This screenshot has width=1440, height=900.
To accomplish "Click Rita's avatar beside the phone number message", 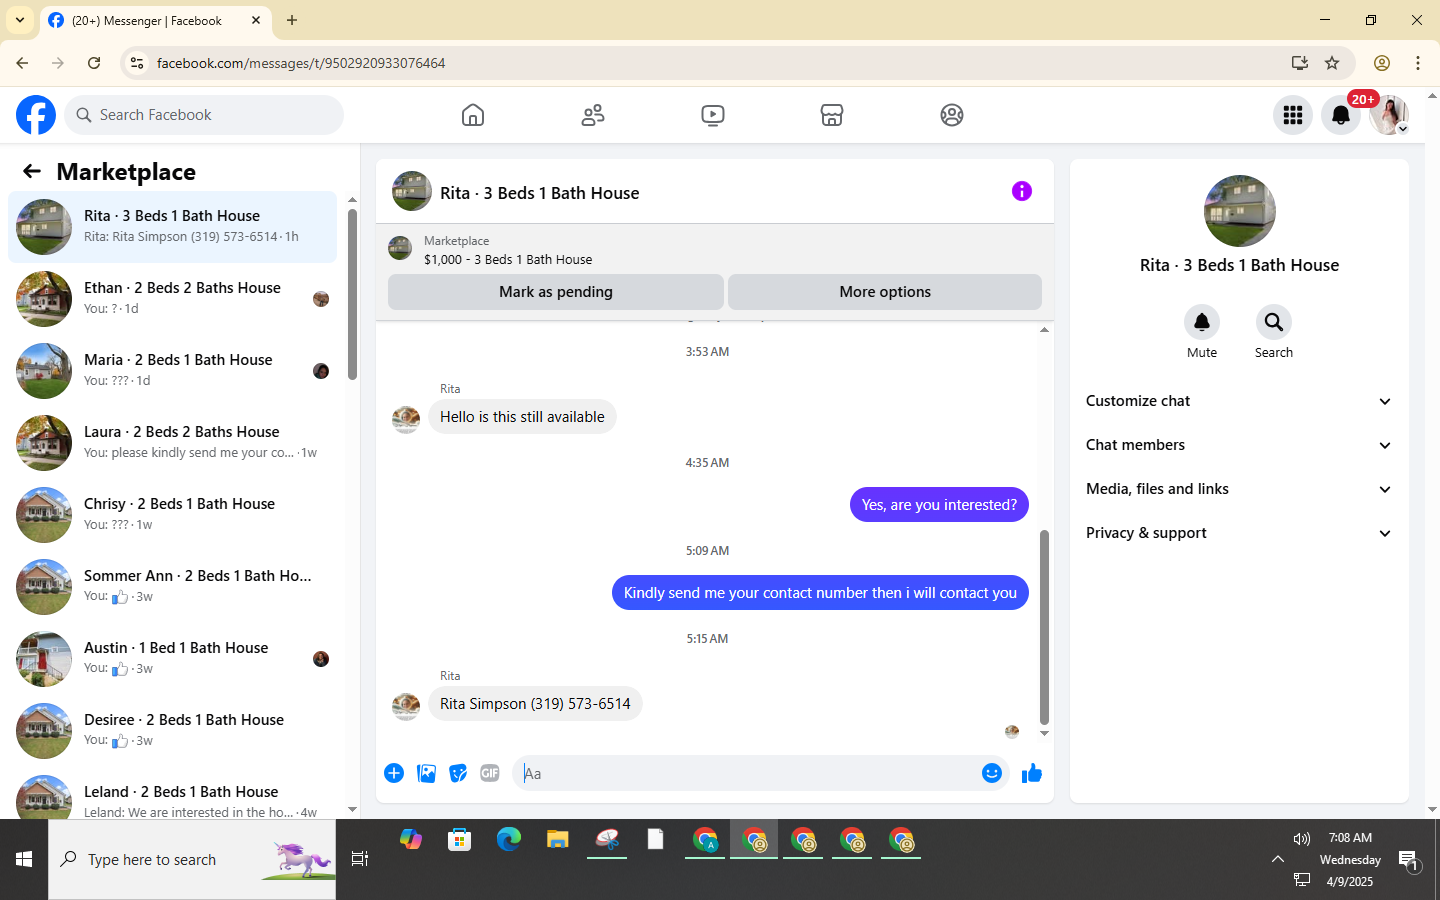I will click(x=406, y=706).
